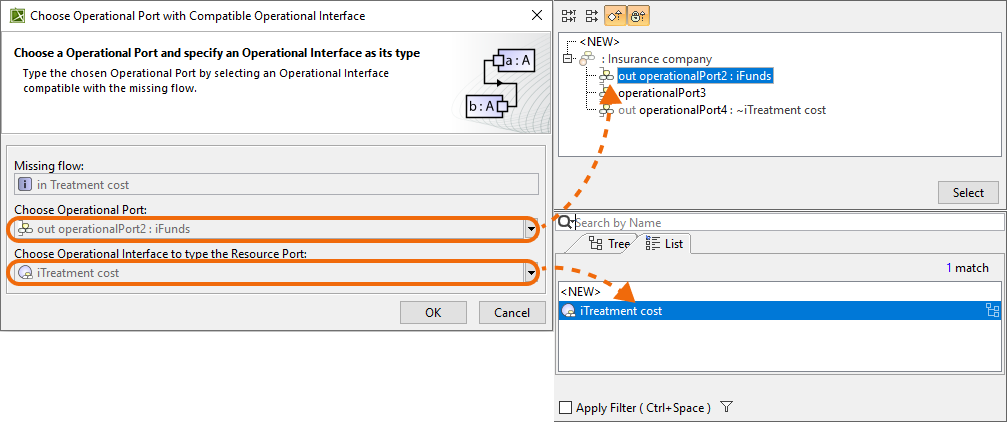The width and height of the screenshot is (1007, 422).
Task: Select : Insurance company tree node
Action: 656,59
